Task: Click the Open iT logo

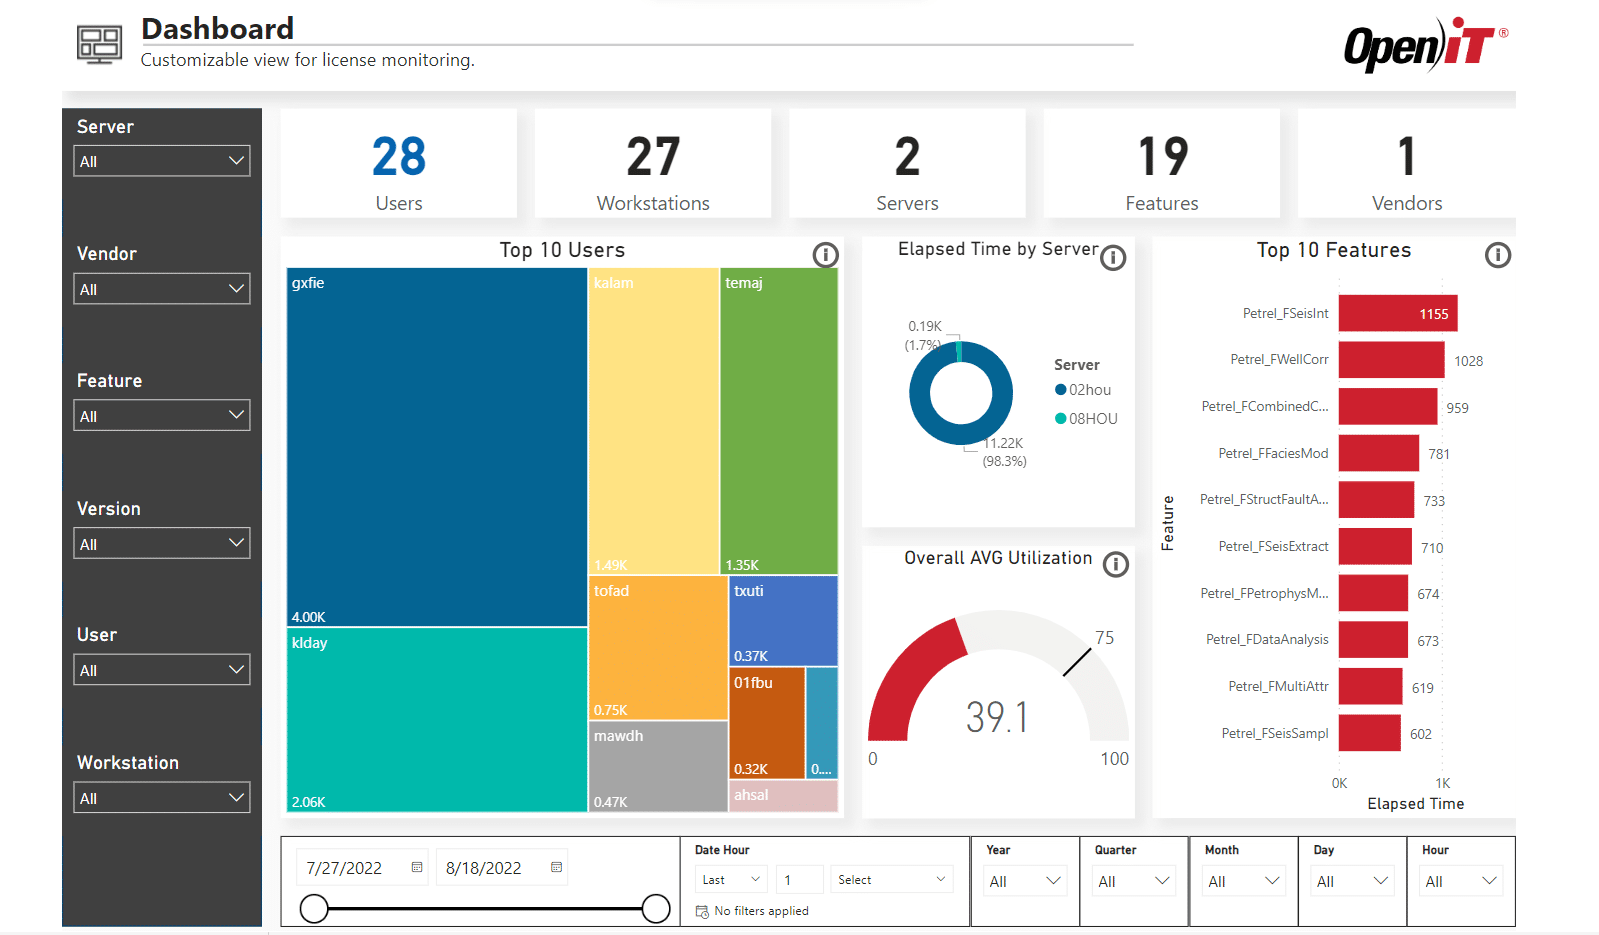Action: pos(1426,45)
